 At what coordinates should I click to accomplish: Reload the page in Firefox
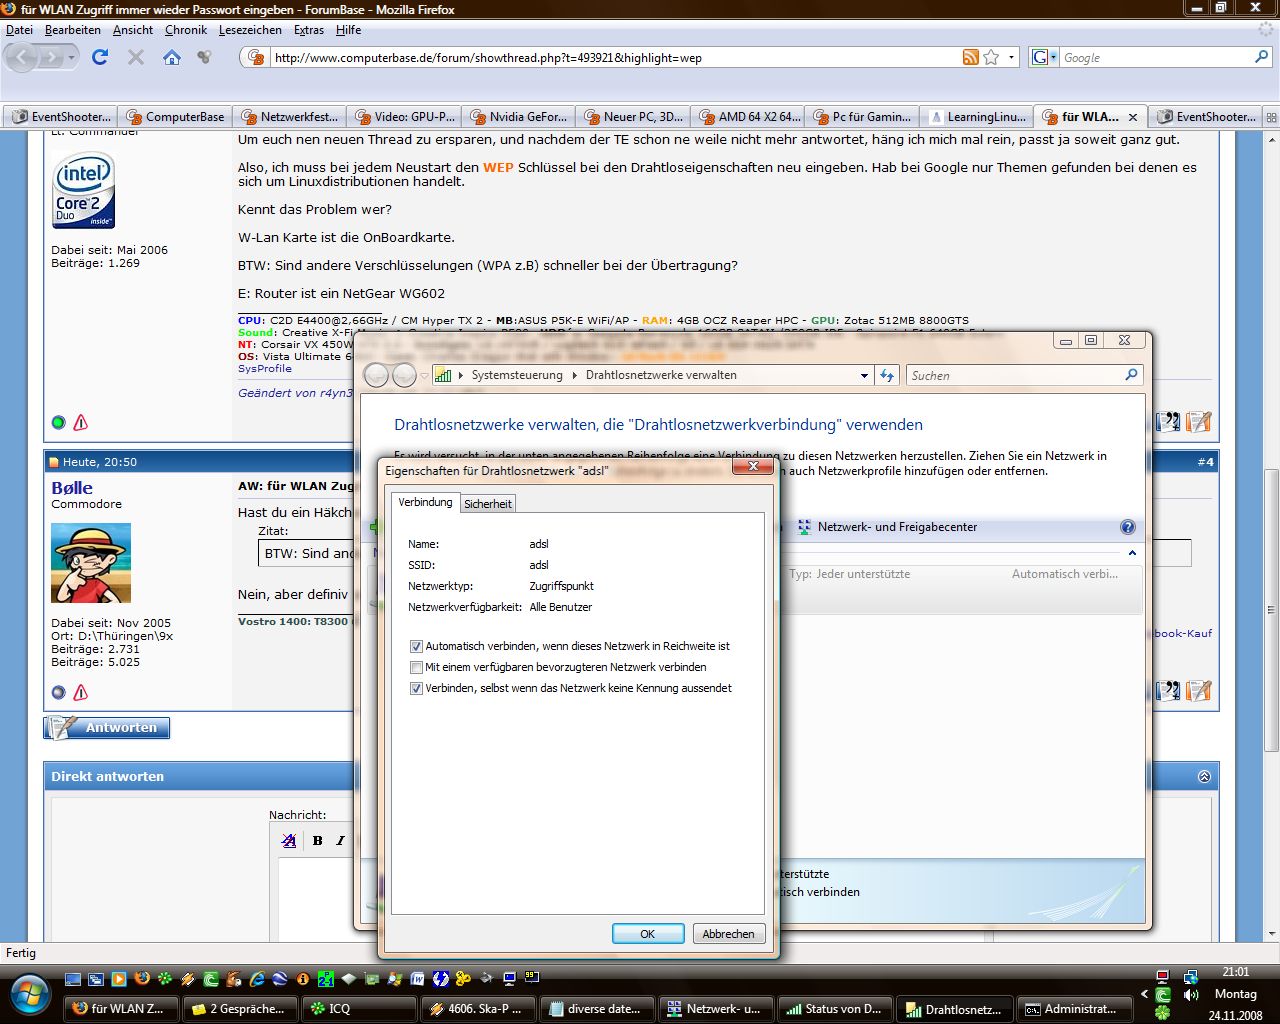pos(100,57)
